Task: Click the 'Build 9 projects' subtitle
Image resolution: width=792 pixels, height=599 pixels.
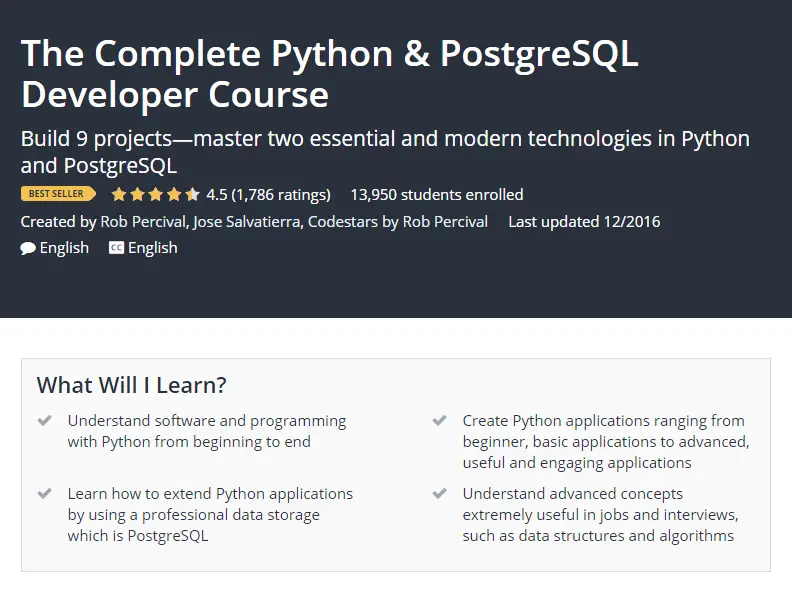Action: point(385,152)
